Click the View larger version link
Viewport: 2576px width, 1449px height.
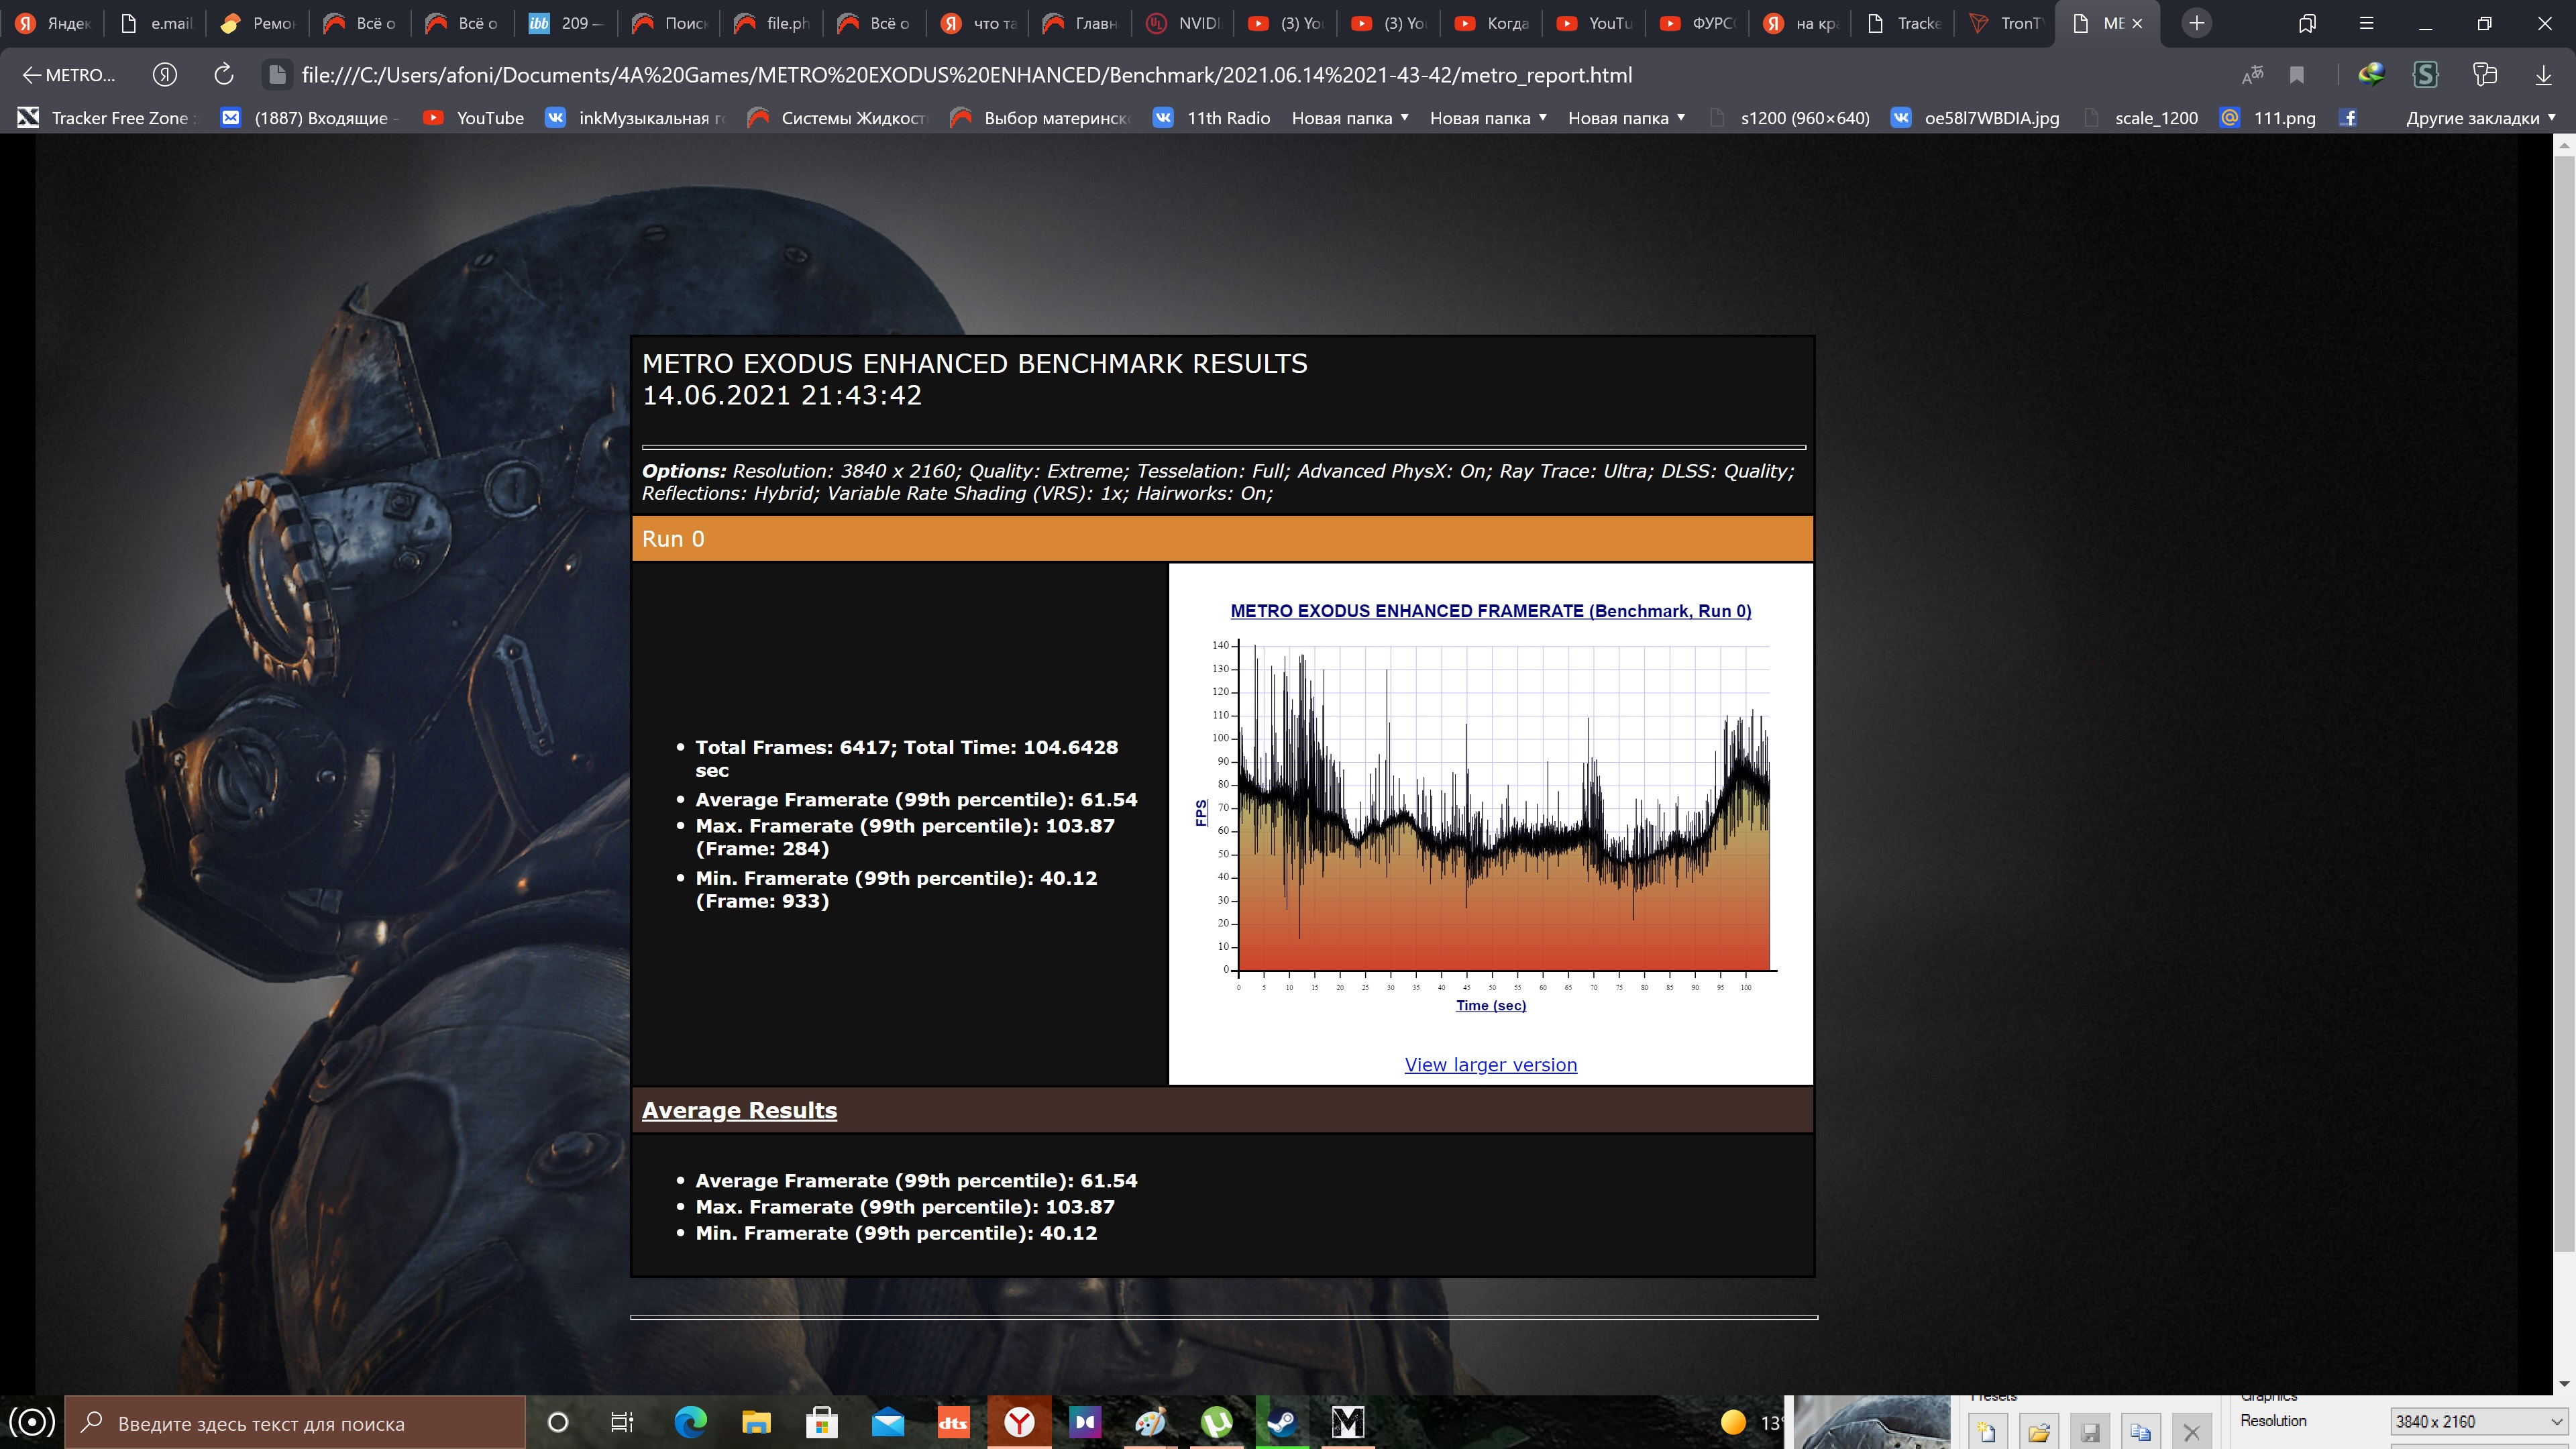pyautogui.click(x=1490, y=1065)
